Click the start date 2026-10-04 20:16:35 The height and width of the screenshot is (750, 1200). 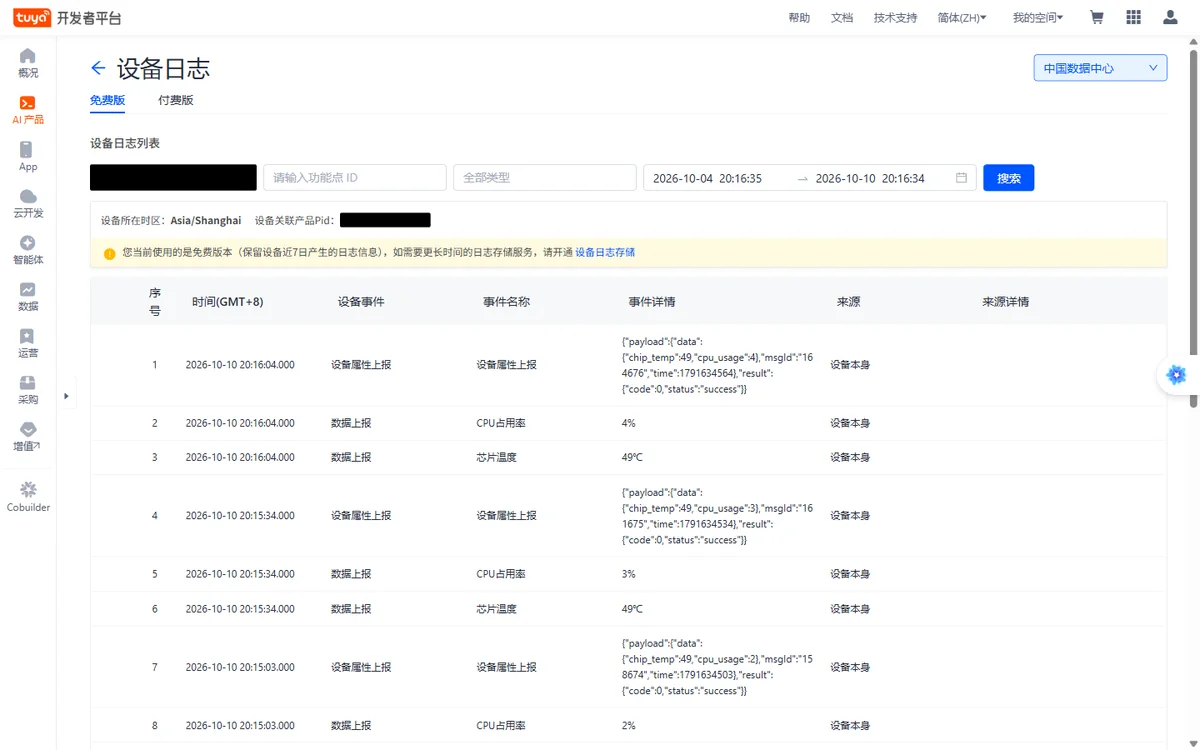707,179
